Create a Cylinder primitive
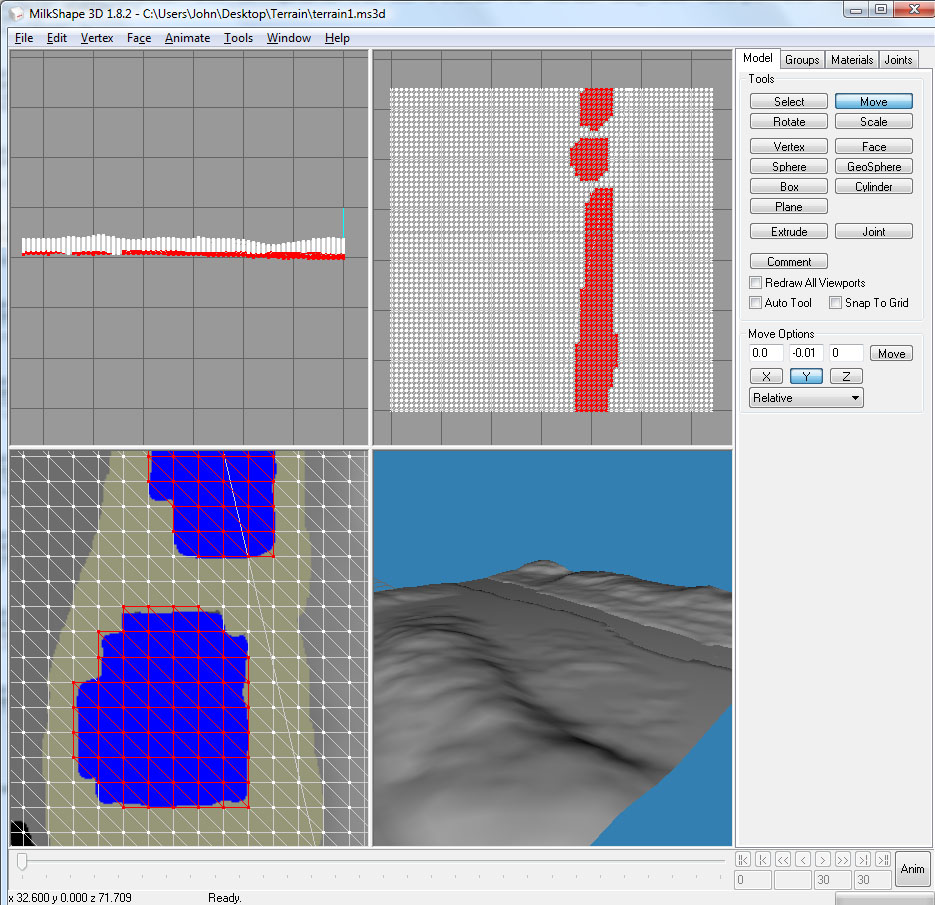Image resolution: width=935 pixels, height=905 pixels. point(874,187)
